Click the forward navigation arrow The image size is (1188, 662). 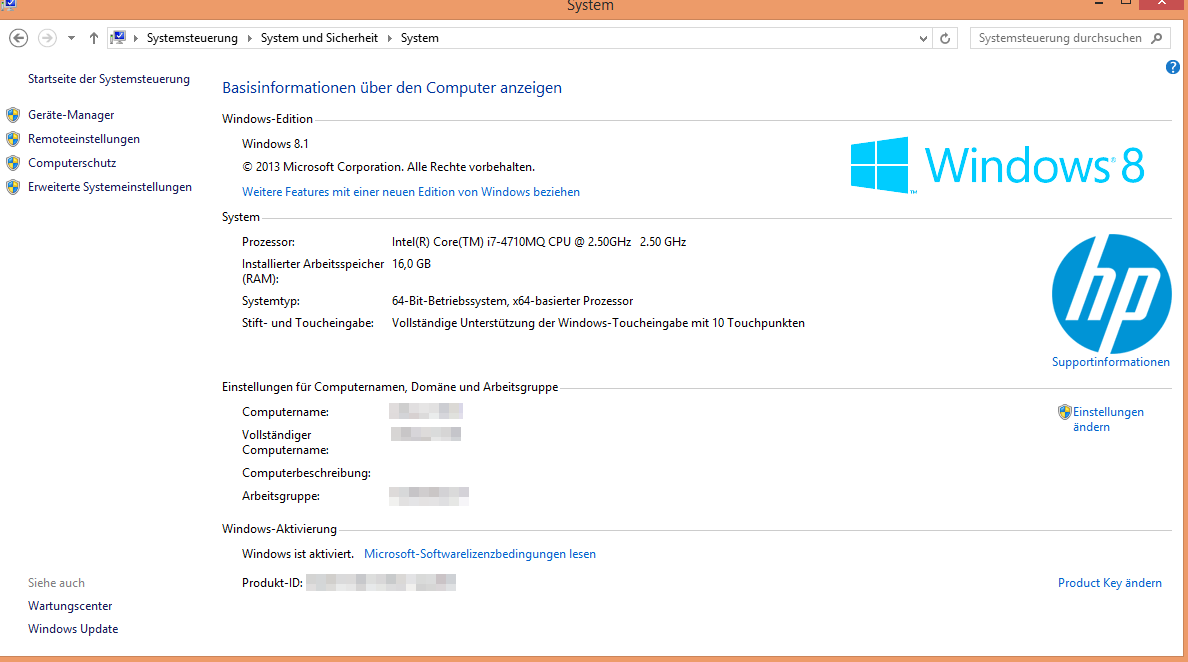(x=47, y=38)
